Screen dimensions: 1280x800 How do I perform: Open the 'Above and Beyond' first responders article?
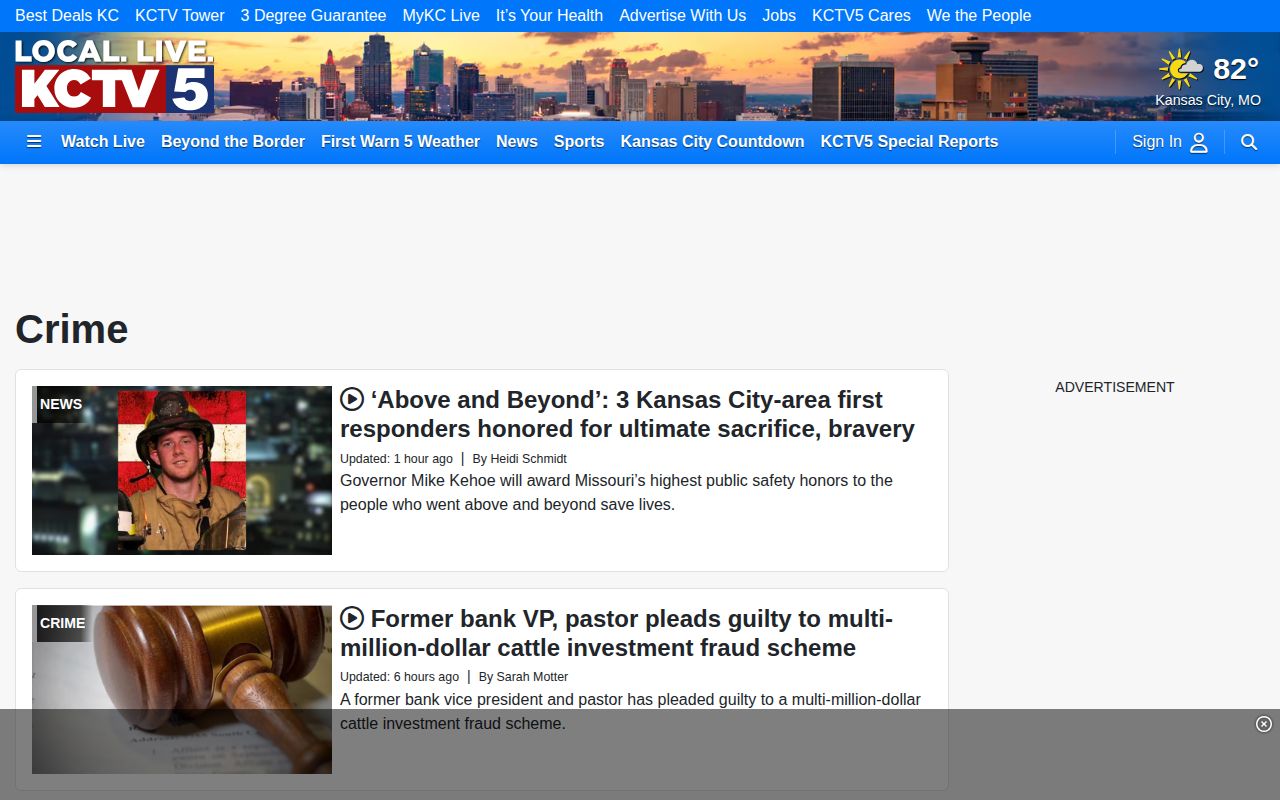tap(627, 414)
